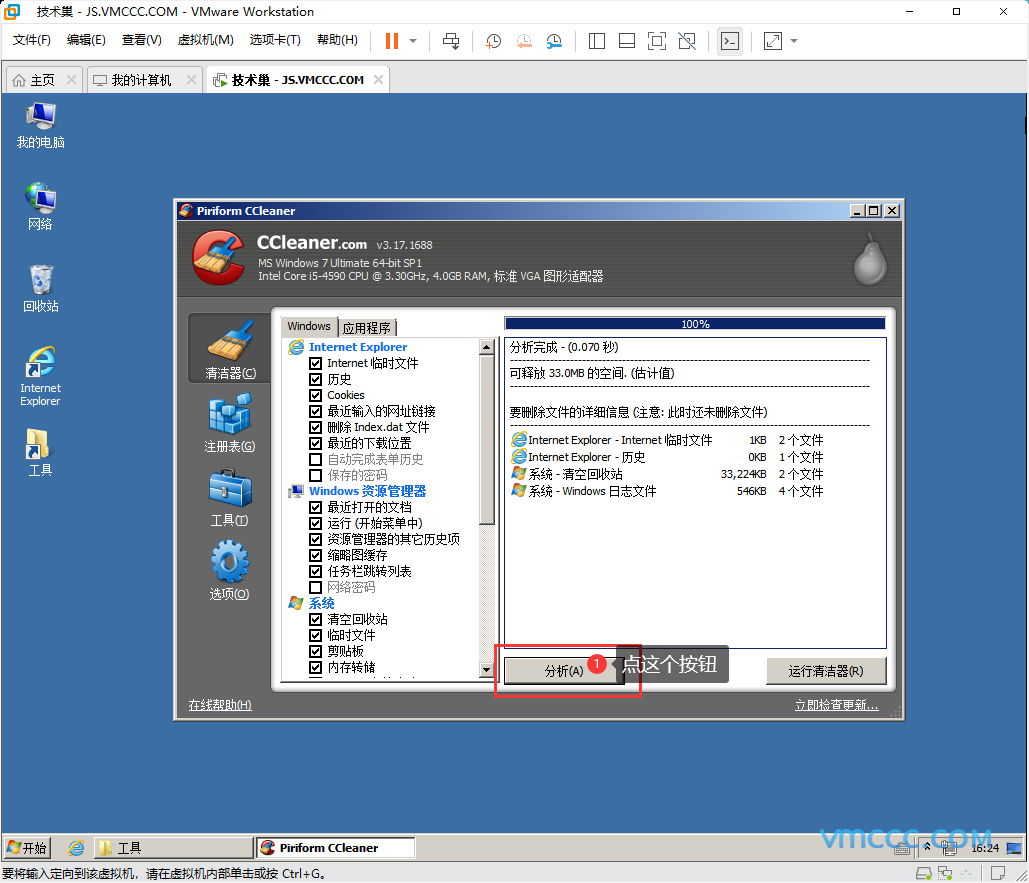Image resolution: width=1029 pixels, height=883 pixels.
Task: Toggle the VMware library sidebar view
Action: (597, 41)
